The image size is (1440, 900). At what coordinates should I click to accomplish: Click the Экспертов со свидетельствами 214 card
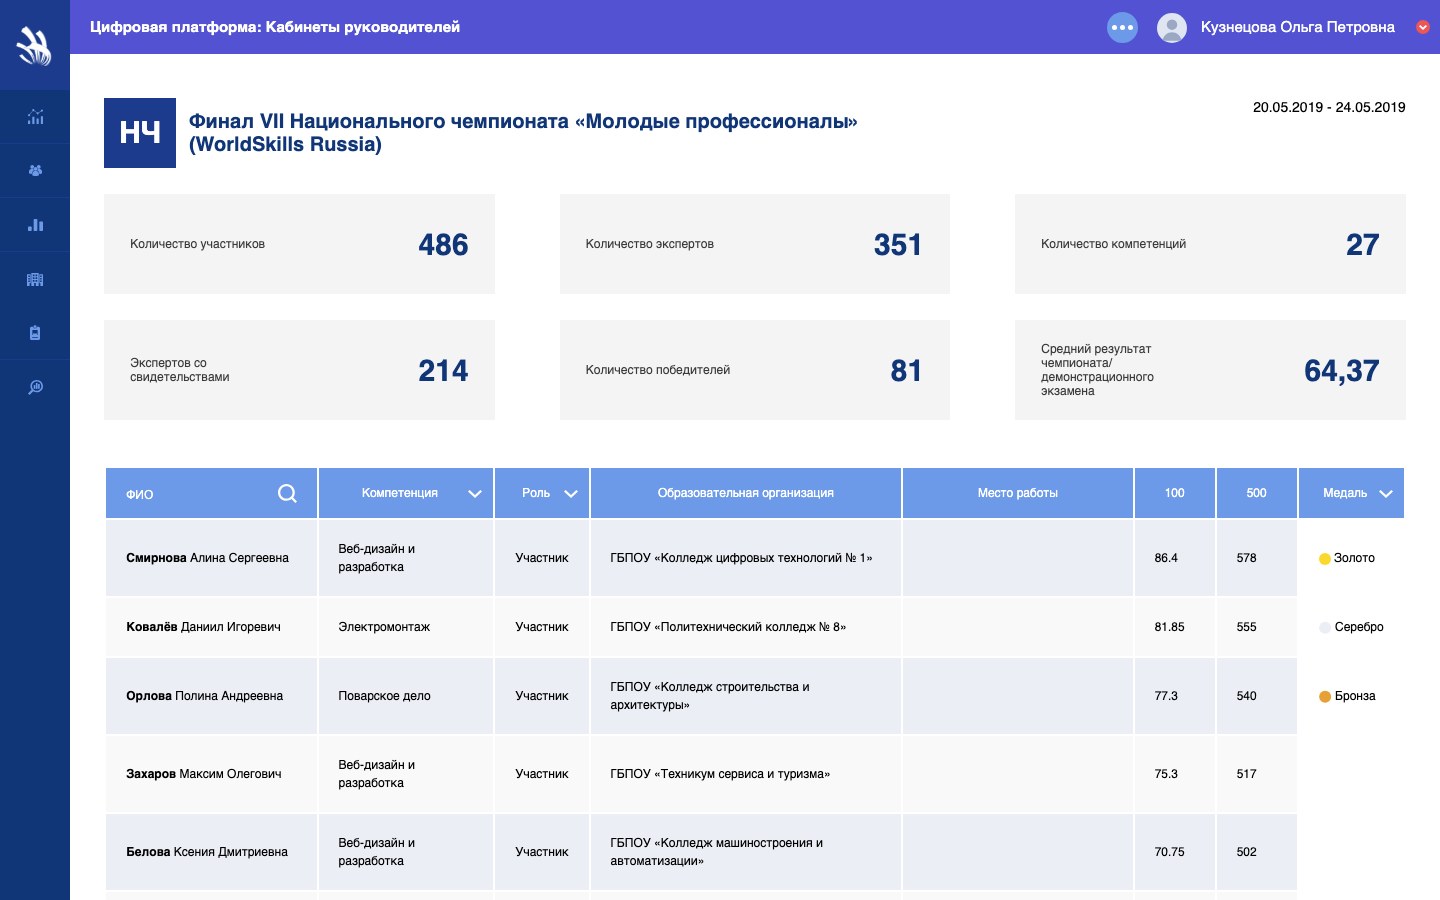click(x=299, y=370)
